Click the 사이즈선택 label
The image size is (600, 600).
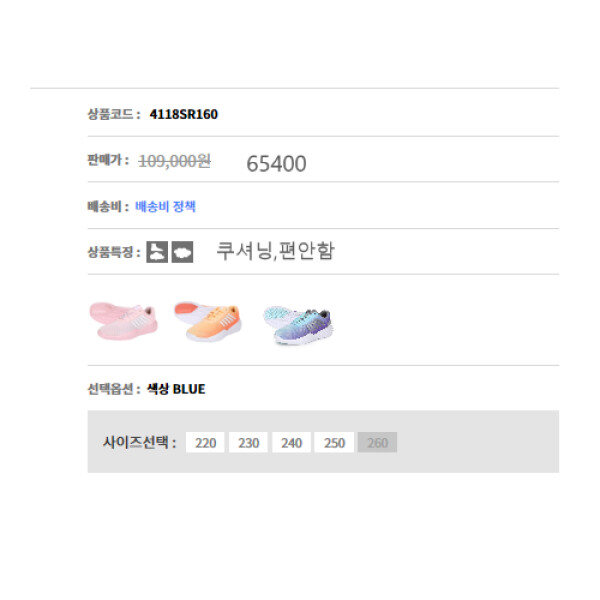tap(139, 442)
